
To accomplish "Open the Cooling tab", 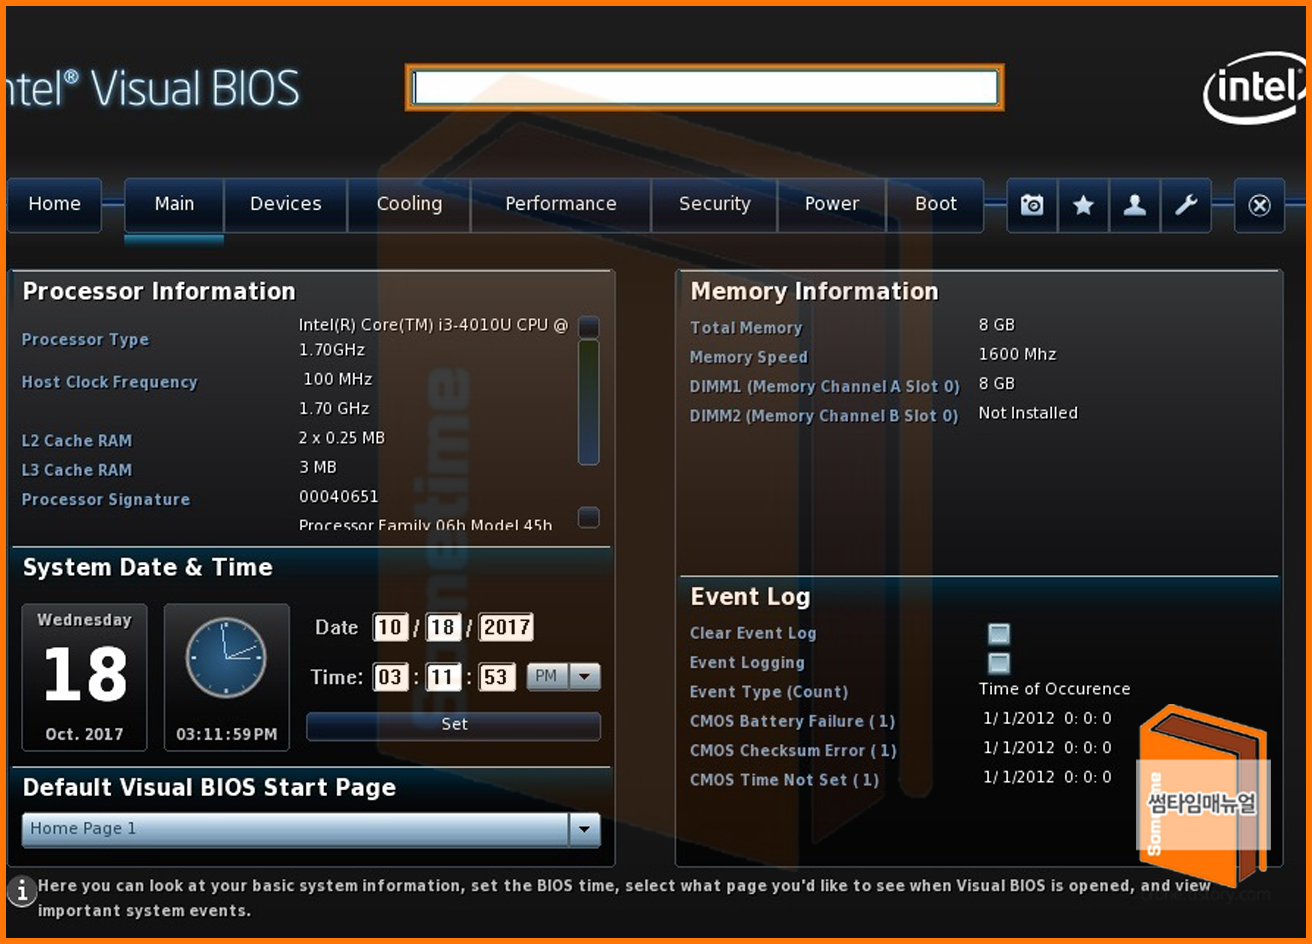I will 409,205.
